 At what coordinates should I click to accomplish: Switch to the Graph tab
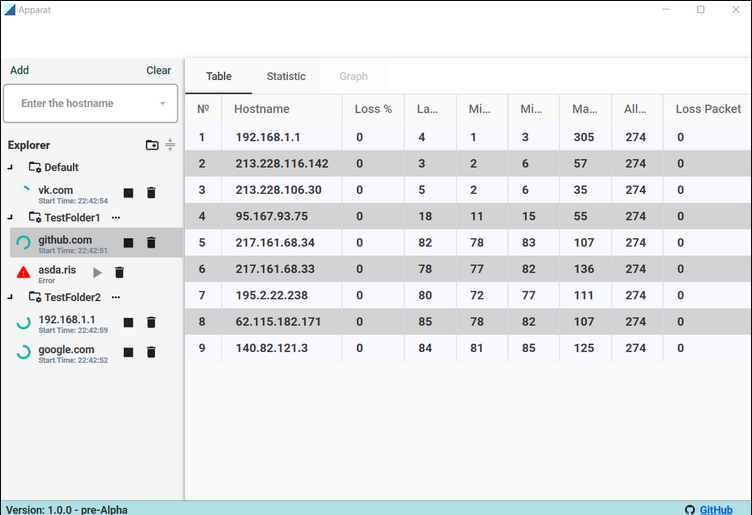pyautogui.click(x=353, y=76)
